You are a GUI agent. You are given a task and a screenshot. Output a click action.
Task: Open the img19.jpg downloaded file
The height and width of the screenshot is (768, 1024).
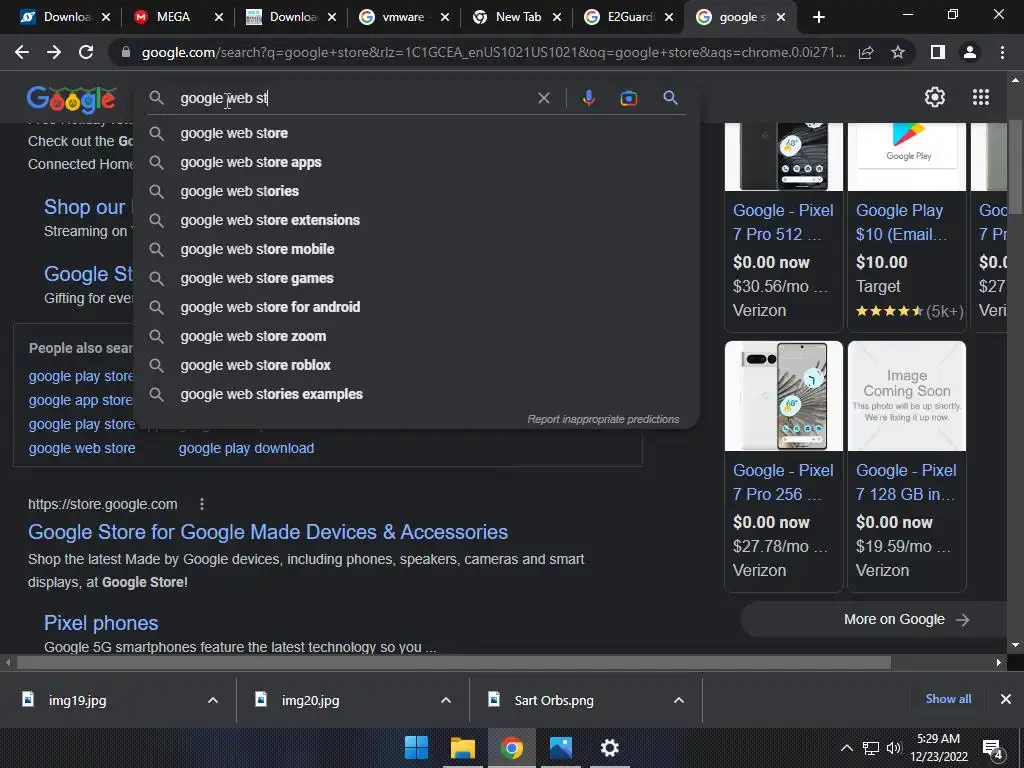pos(77,700)
